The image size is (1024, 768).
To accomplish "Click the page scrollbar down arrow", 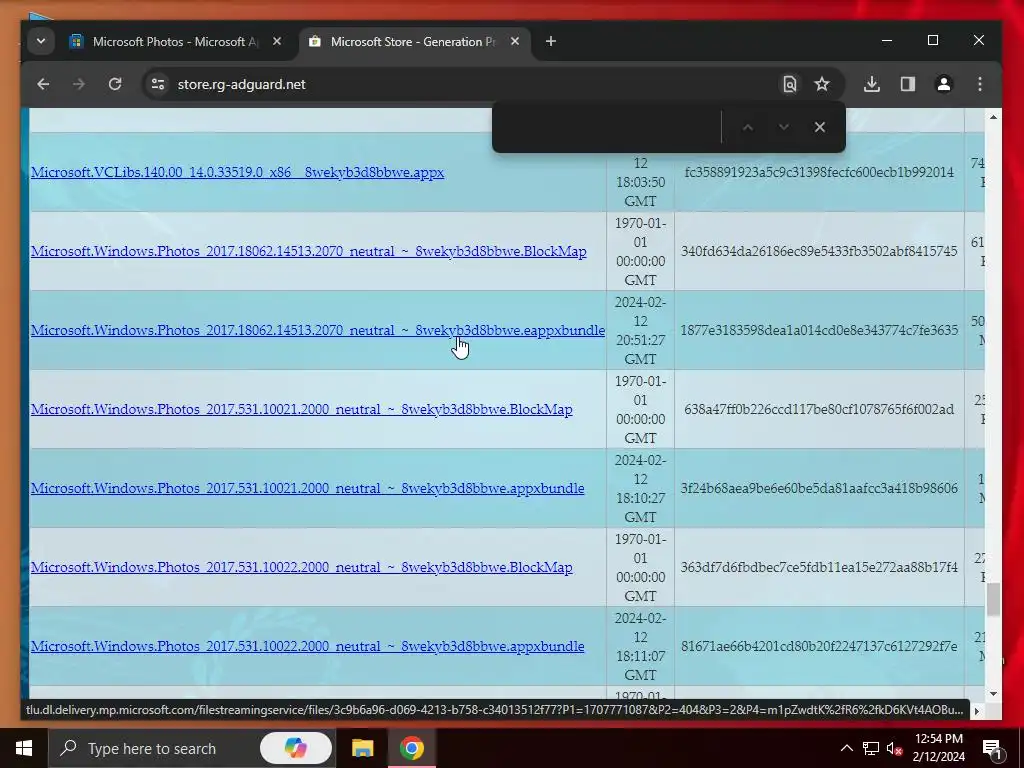I will (993, 694).
